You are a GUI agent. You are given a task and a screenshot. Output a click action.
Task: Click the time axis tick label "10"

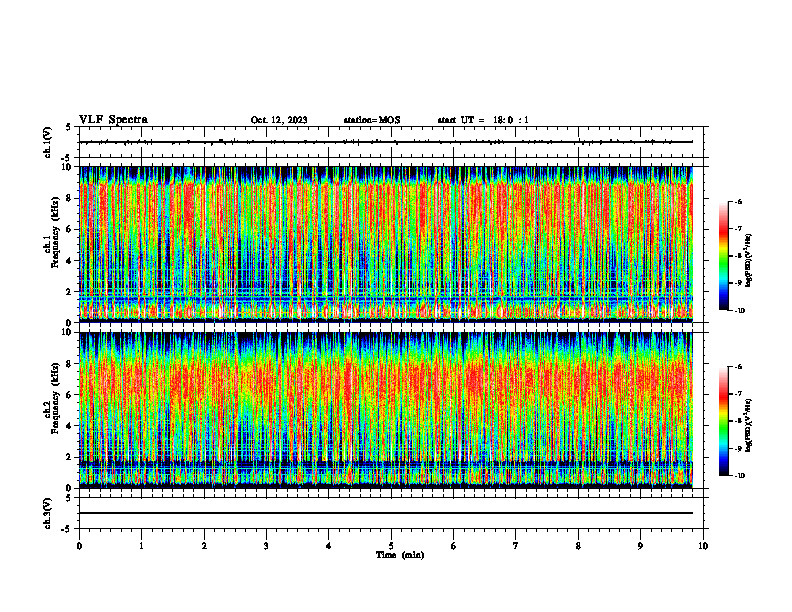[703, 546]
